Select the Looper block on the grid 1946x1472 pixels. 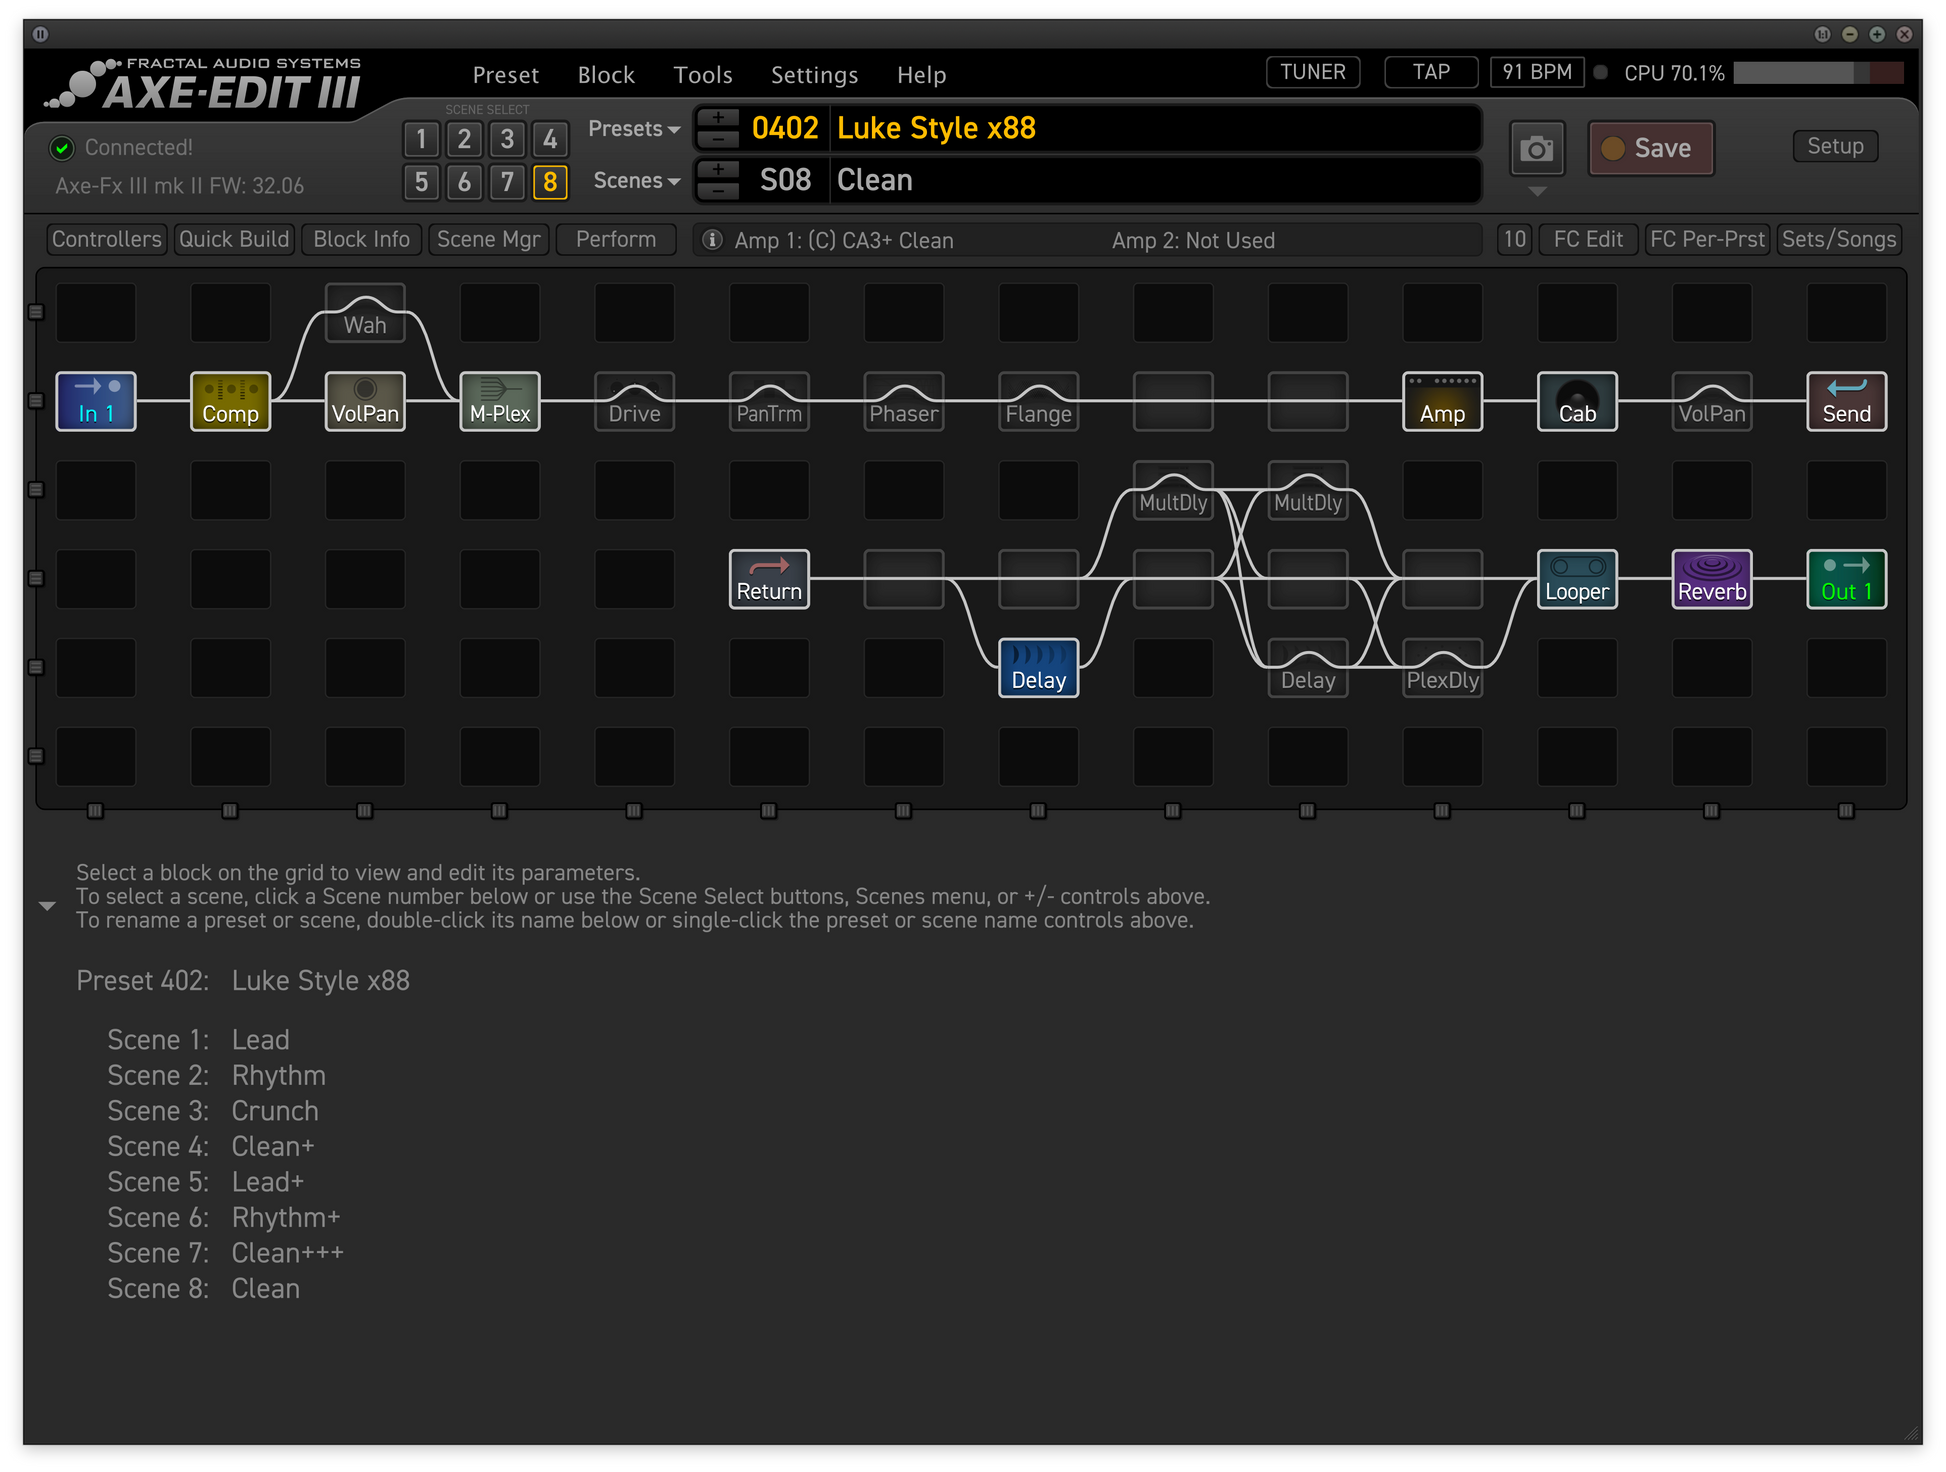click(x=1577, y=579)
